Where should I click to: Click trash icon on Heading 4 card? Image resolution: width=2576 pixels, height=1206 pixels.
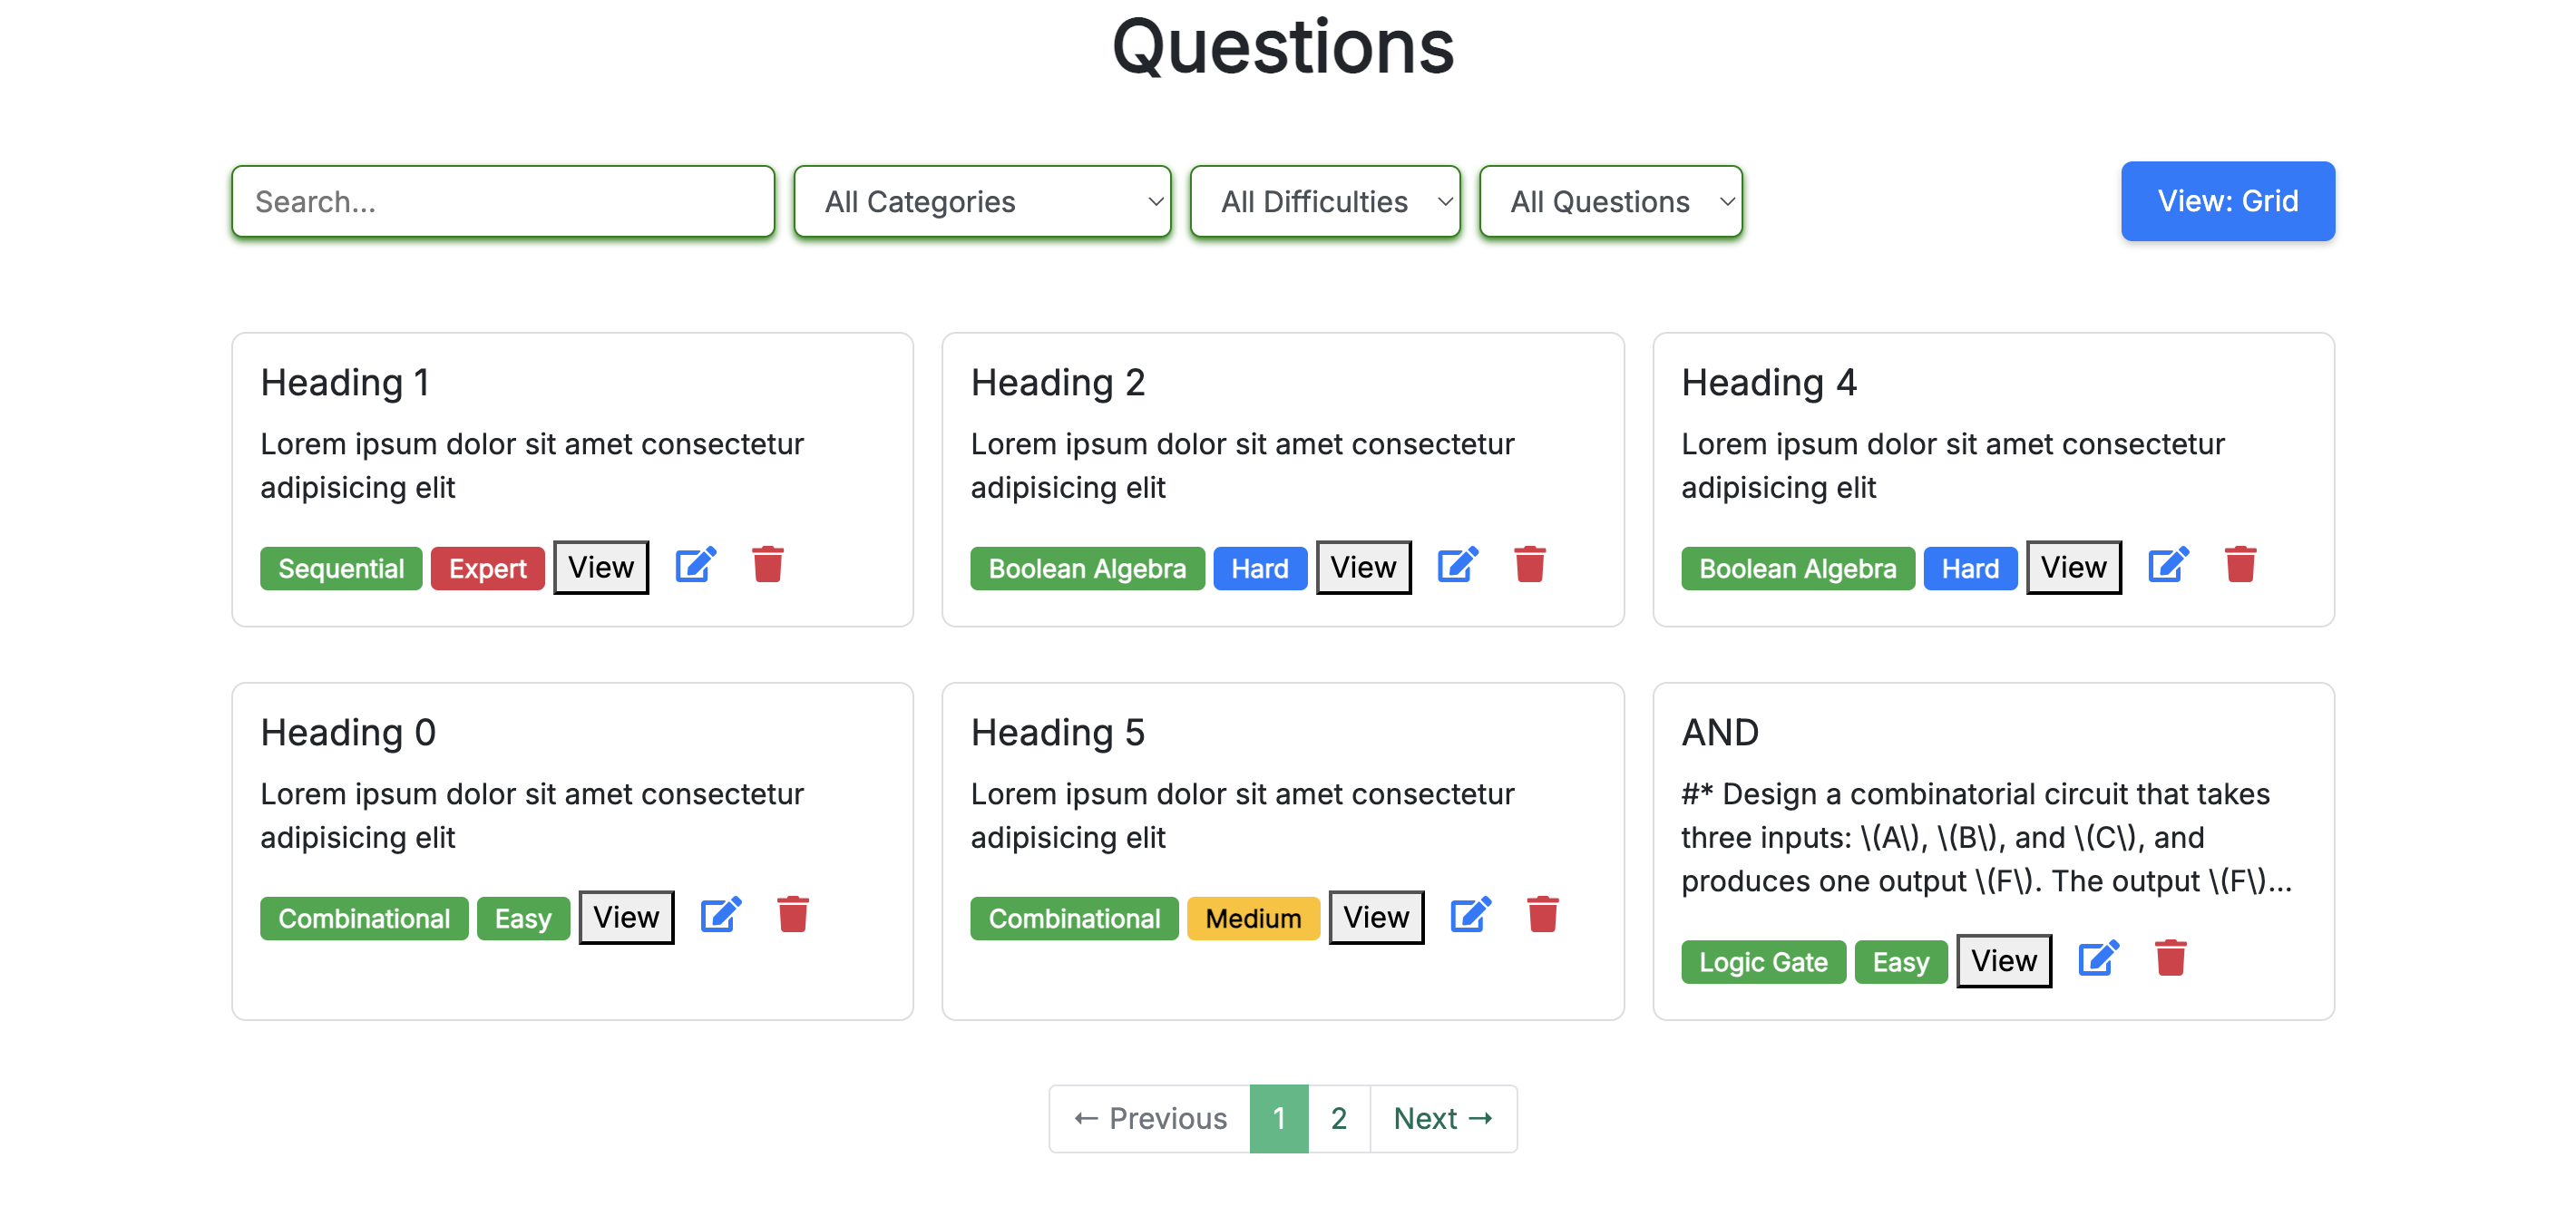(2240, 565)
